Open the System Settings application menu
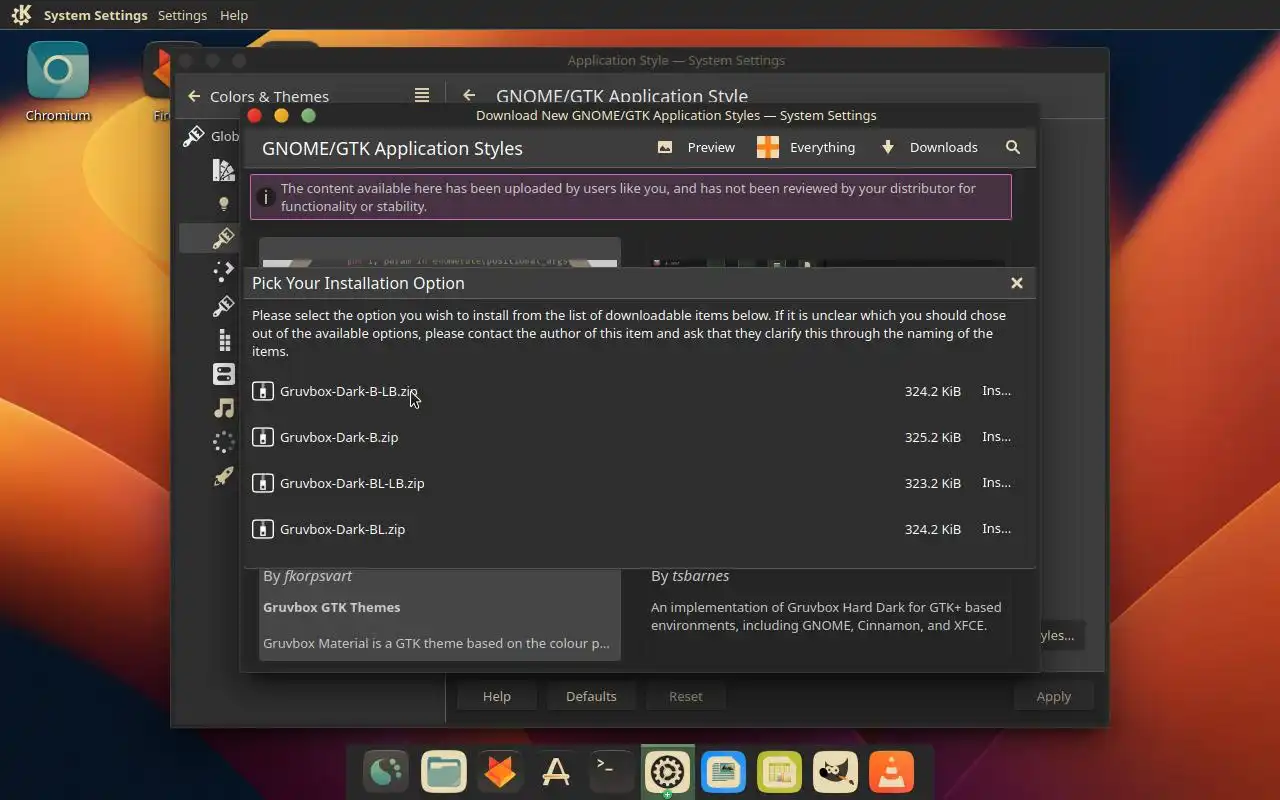This screenshot has width=1280, height=800. [x=95, y=15]
